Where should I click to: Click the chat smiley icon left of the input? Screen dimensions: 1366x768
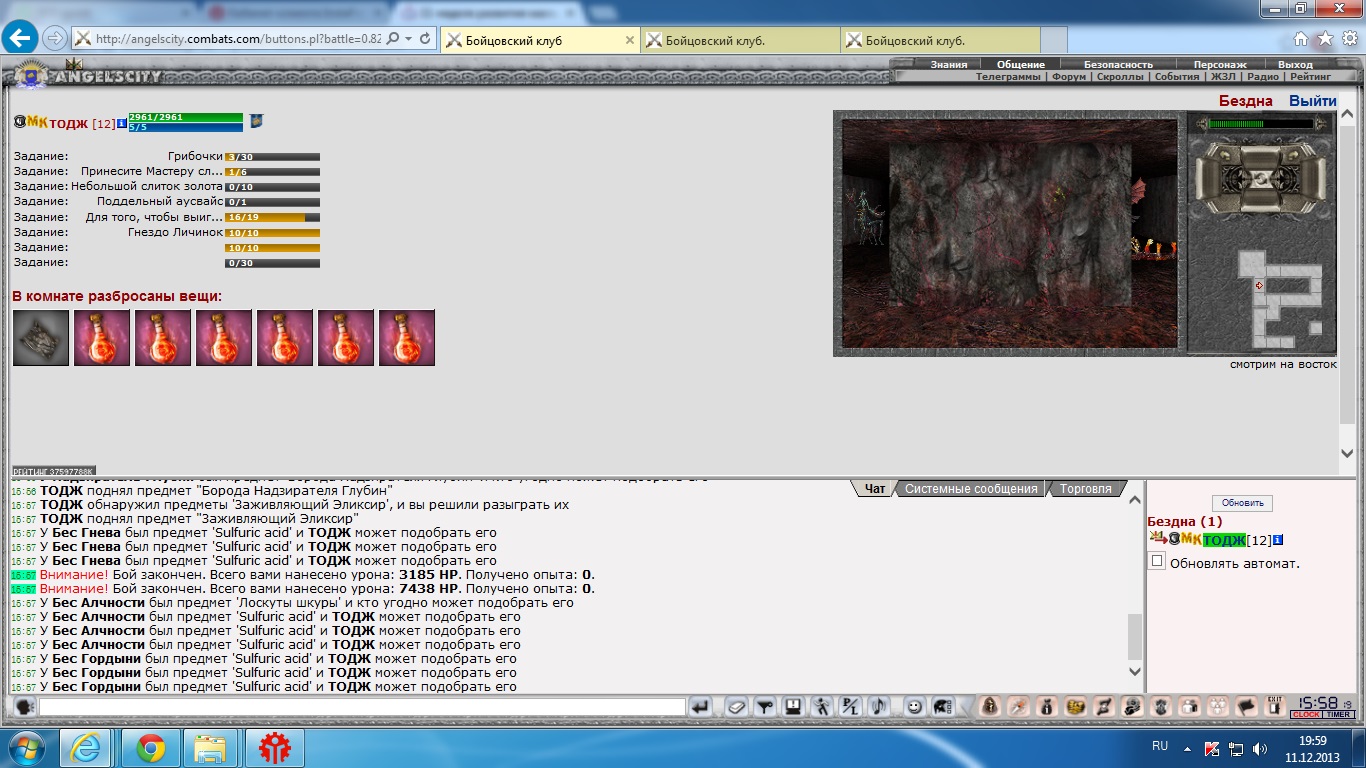pyautogui.click(x=23, y=707)
